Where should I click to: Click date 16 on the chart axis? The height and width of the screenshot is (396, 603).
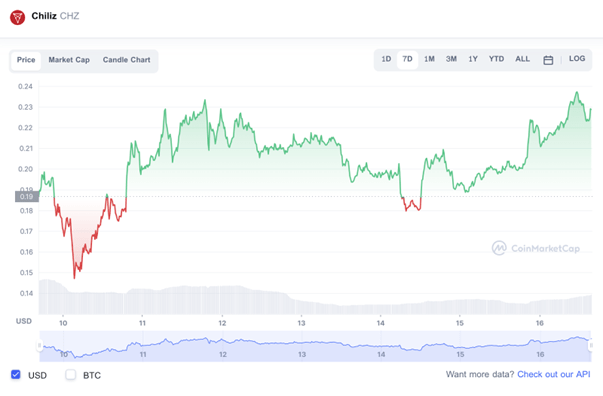click(539, 323)
